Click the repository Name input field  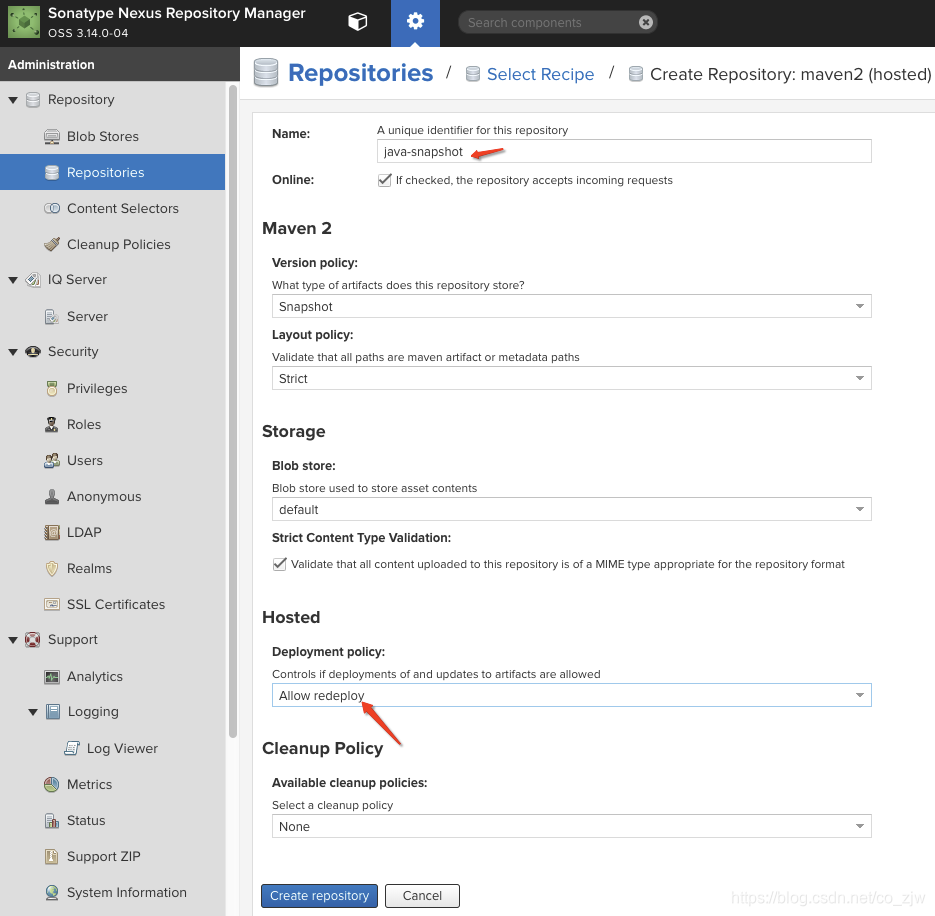624,151
